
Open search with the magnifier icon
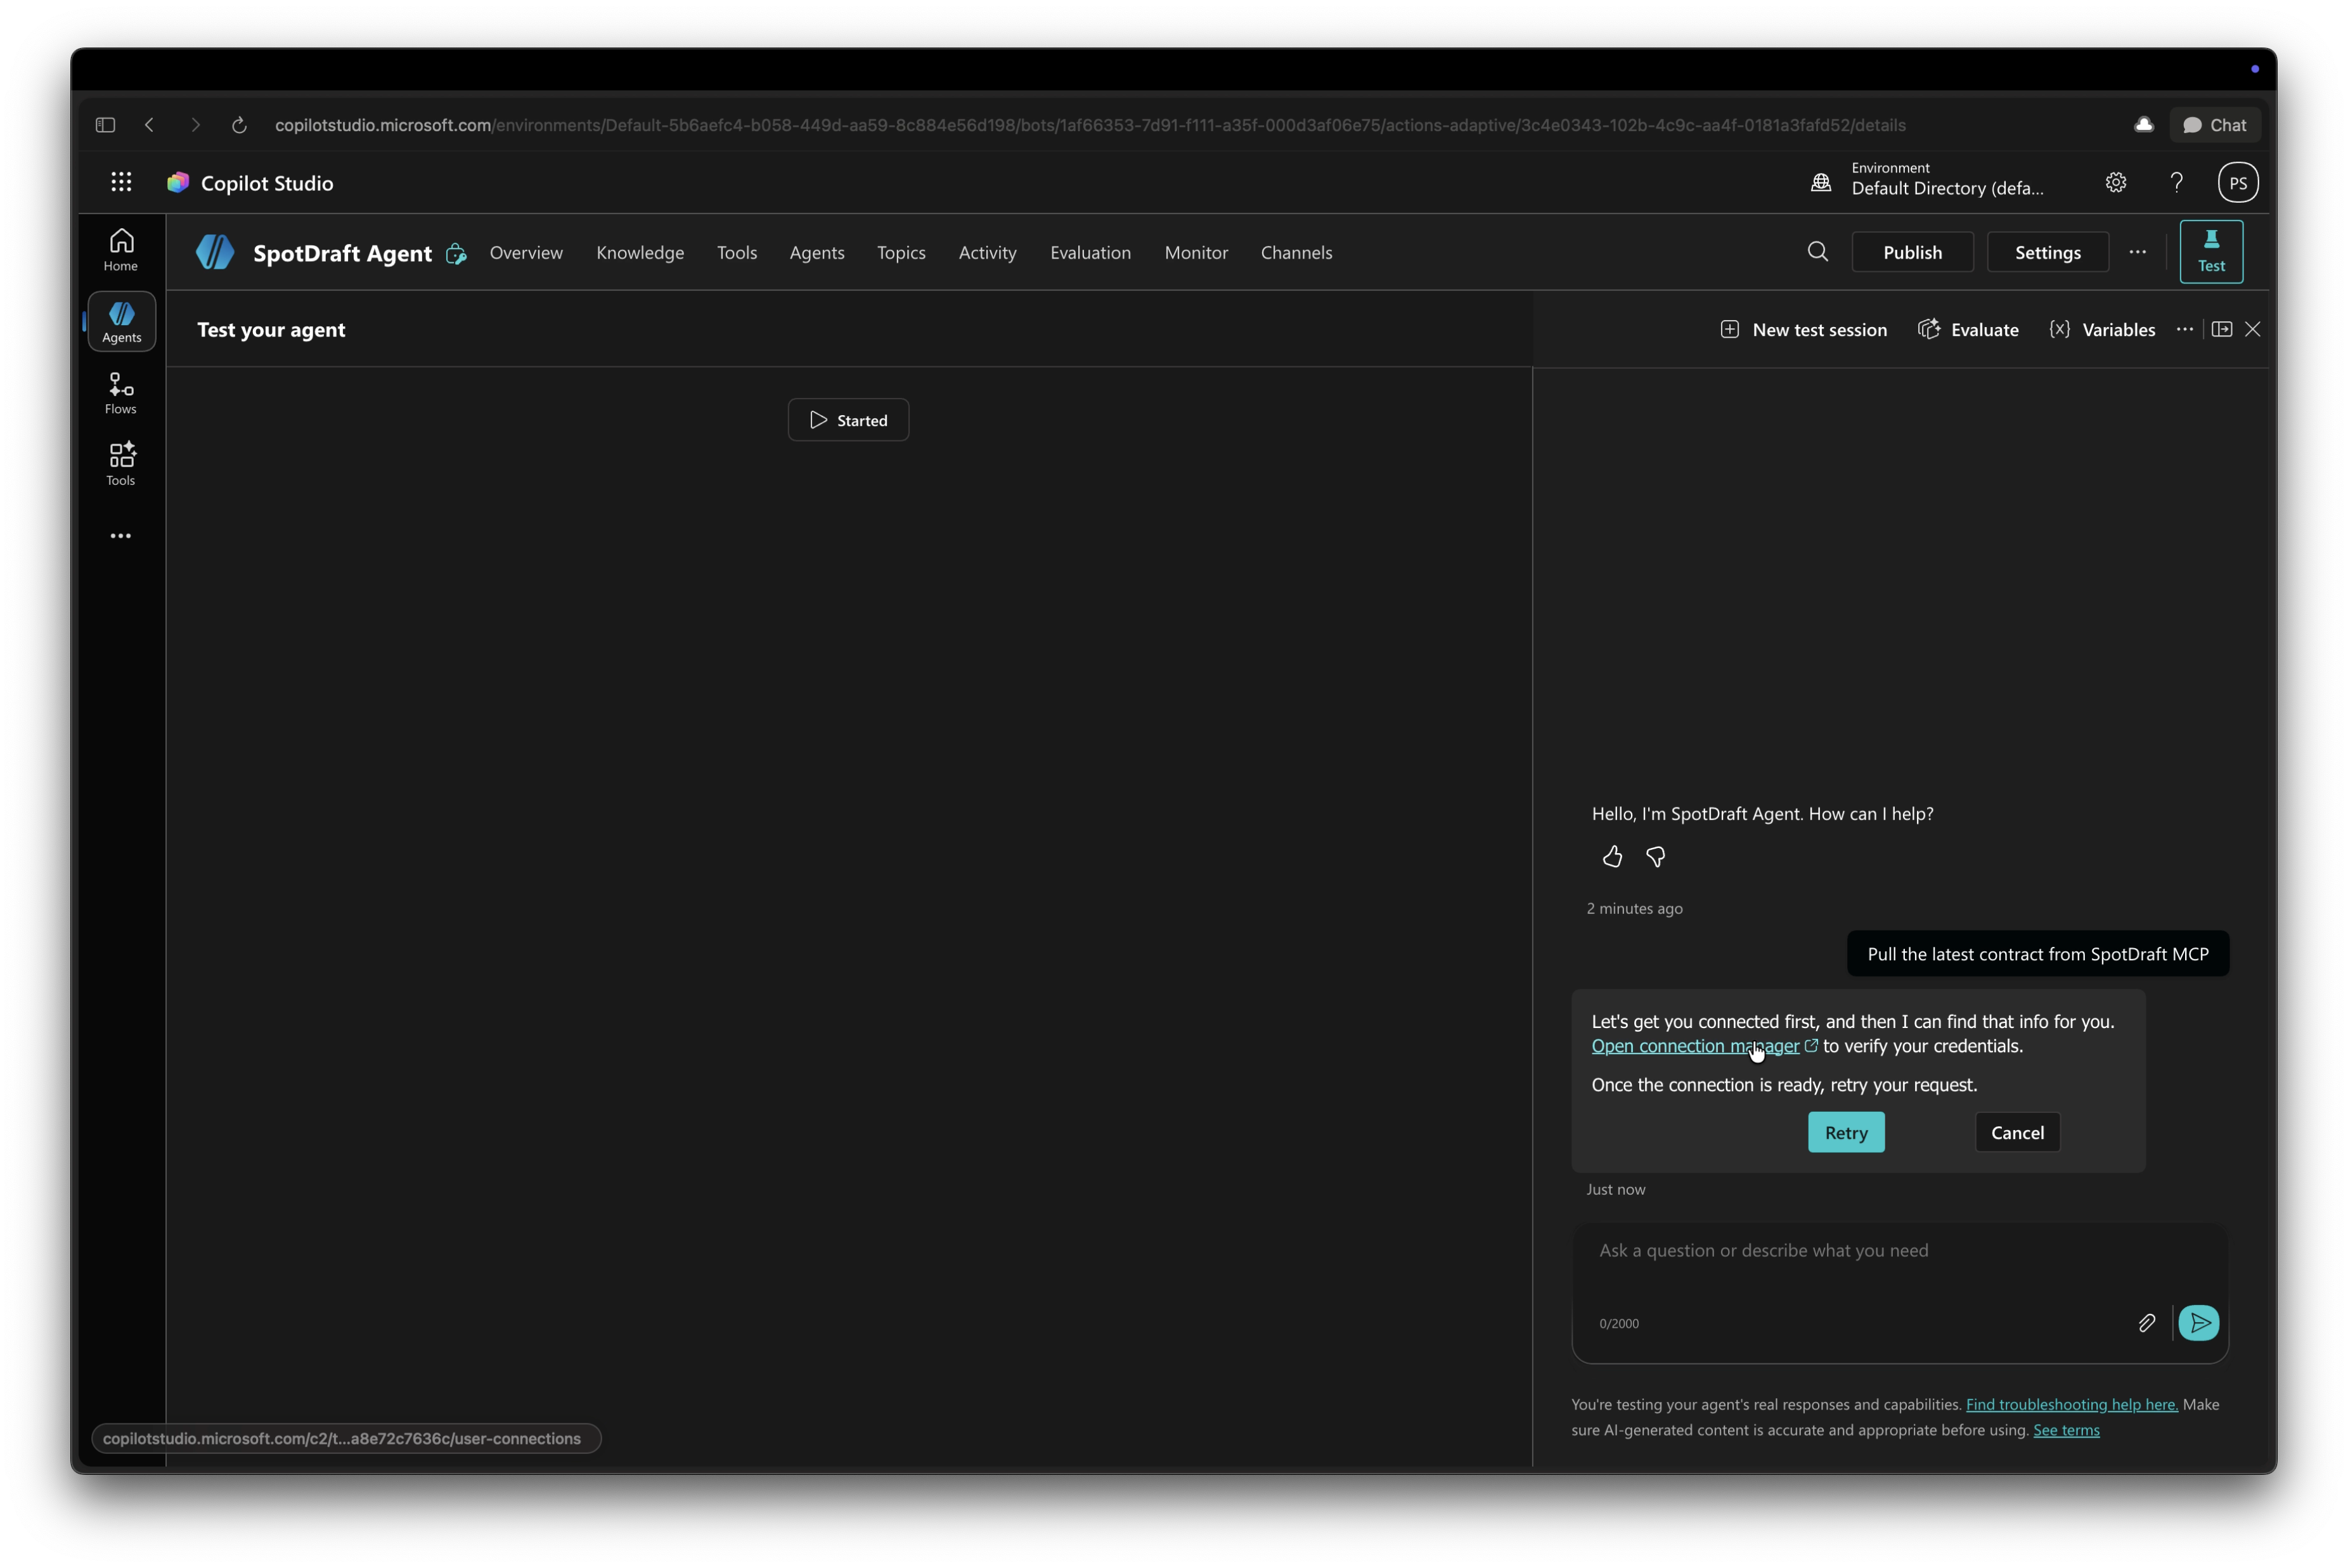tap(1817, 252)
